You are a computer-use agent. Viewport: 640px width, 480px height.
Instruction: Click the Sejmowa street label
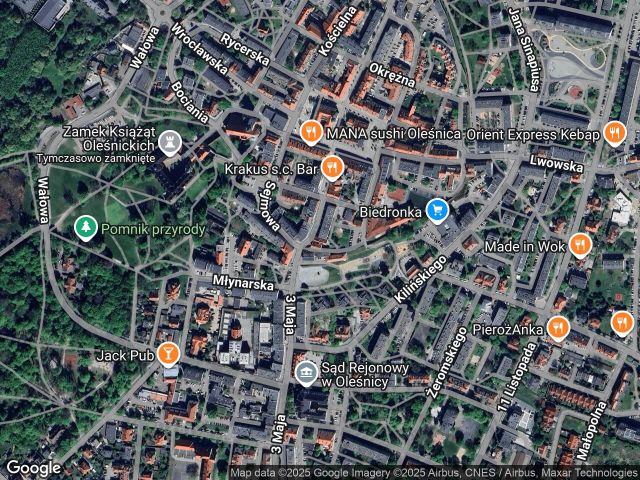point(272,206)
